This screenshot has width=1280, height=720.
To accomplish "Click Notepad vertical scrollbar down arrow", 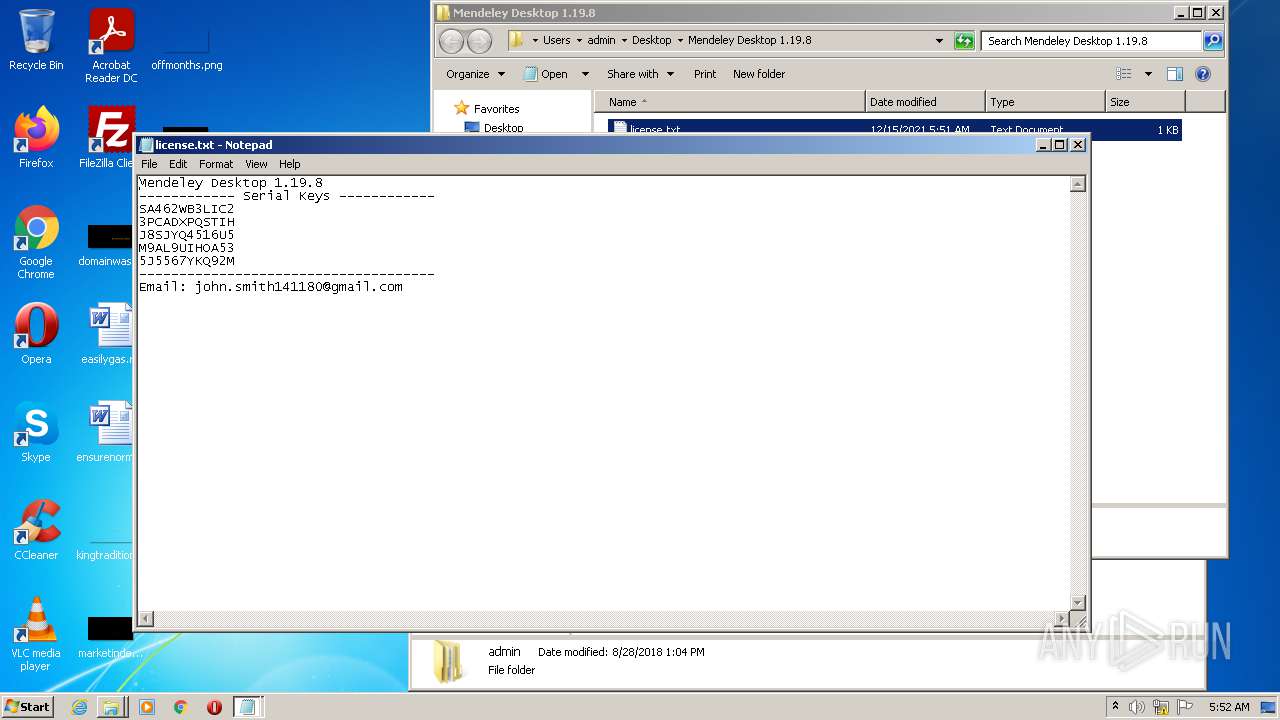I will click(x=1077, y=602).
